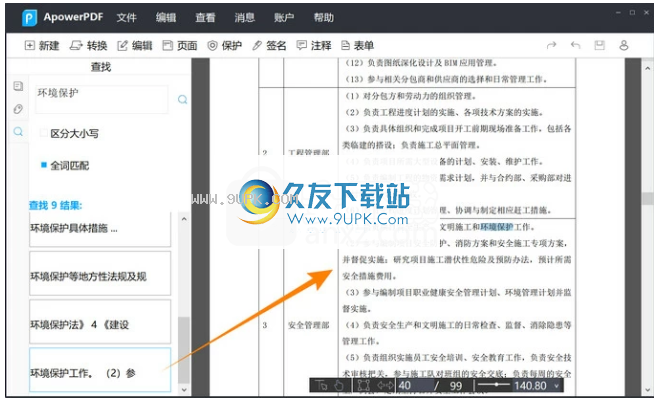The width and height of the screenshot is (654, 404).
Task: Select result 环境保护法》4《建设
Action: [100, 322]
